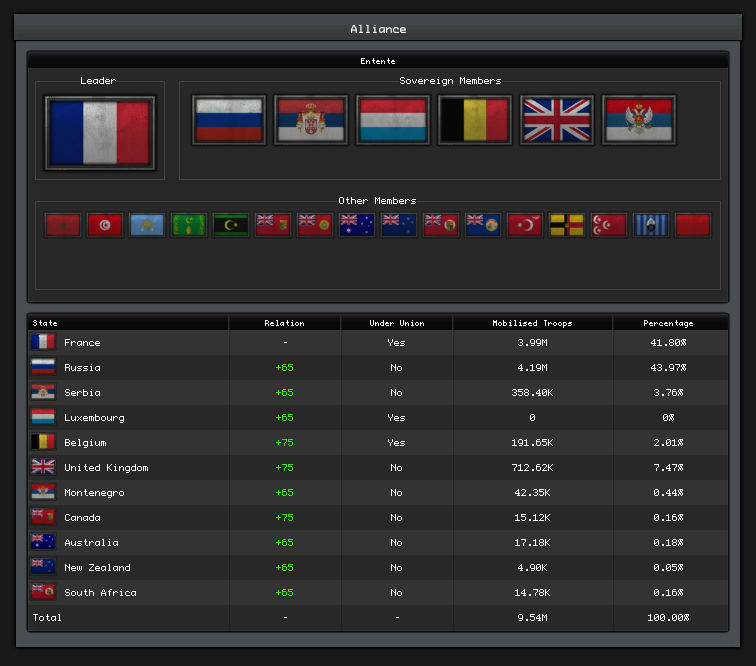Open light blue emblem flag in Other Members
Screen dimensions: 756x666
(x=147, y=225)
